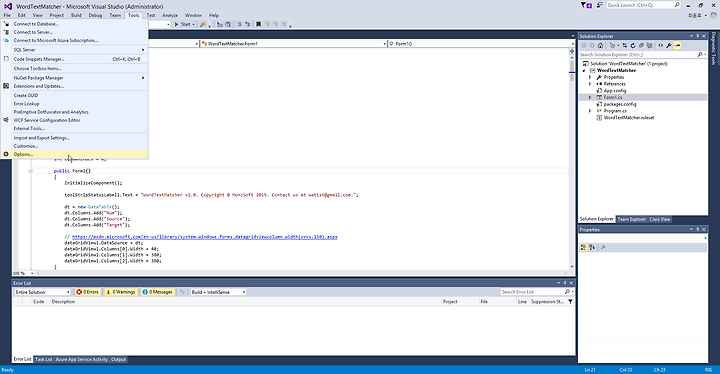
Task: Toggle the 0 Messages filter
Action: click(x=158, y=292)
